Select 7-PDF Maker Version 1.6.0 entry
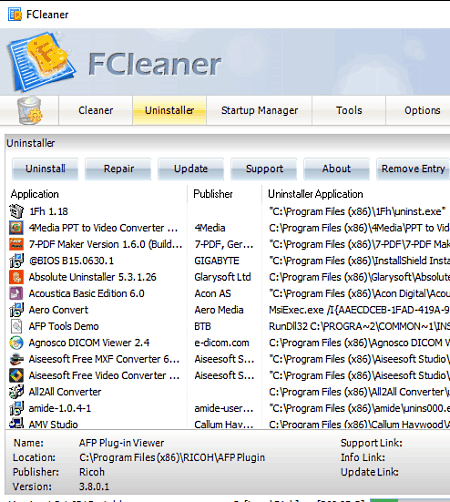This screenshot has width=450, height=502. (105, 244)
